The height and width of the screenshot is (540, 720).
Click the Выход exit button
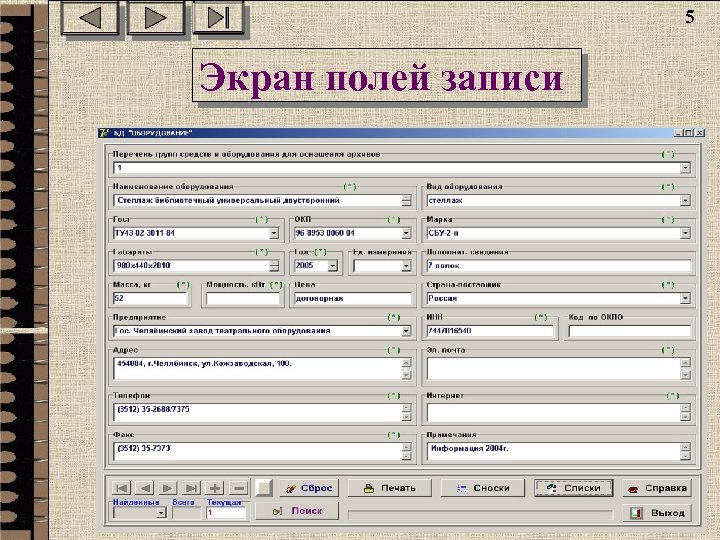click(x=657, y=512)
